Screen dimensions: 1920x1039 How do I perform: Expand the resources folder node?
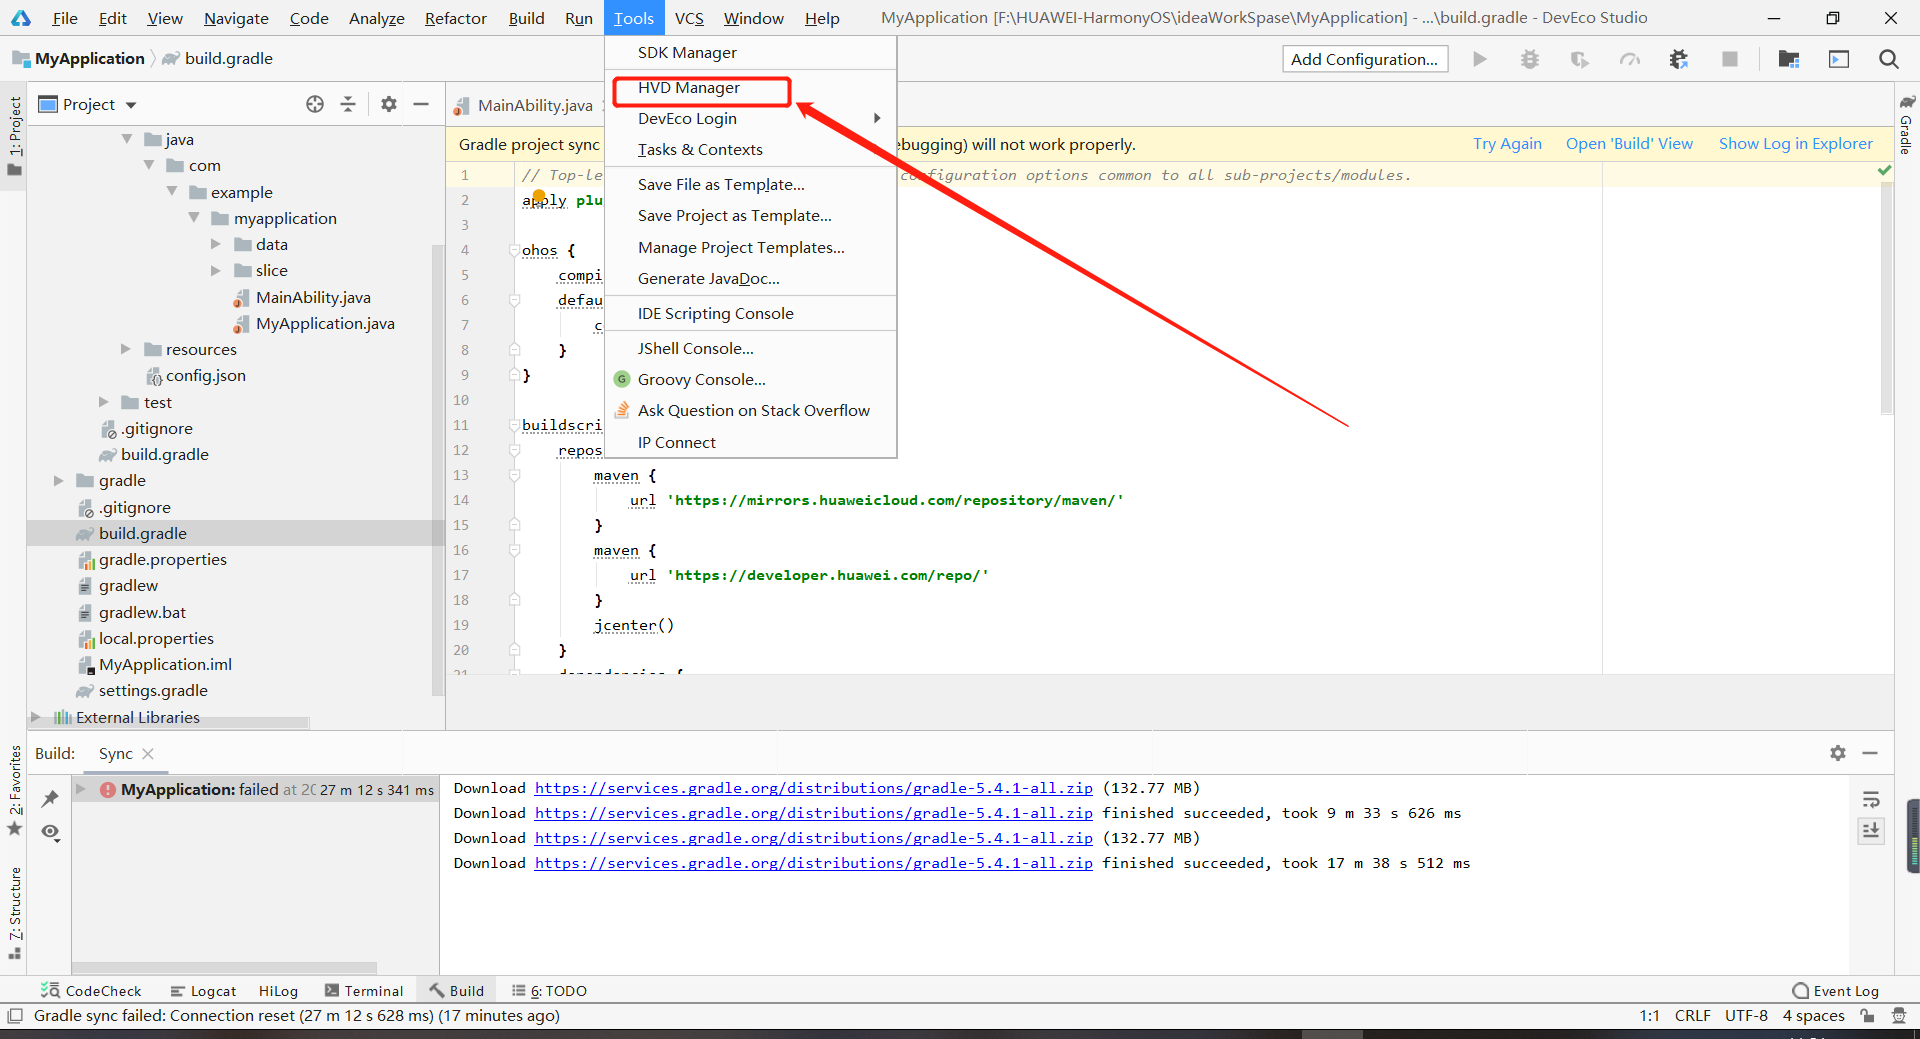pyautogui.click(x=126, y=349)
